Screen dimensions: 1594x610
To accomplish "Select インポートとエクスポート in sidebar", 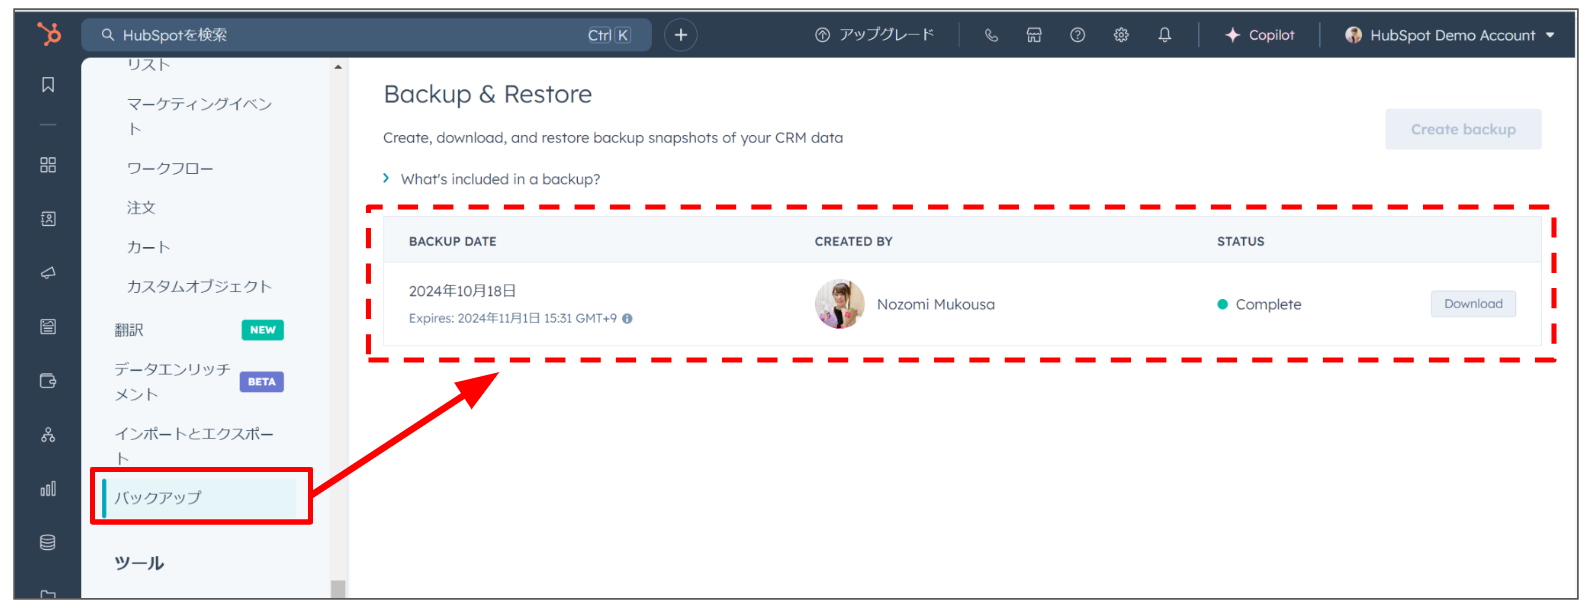I will pyautogui.click(x=194, y=446).
